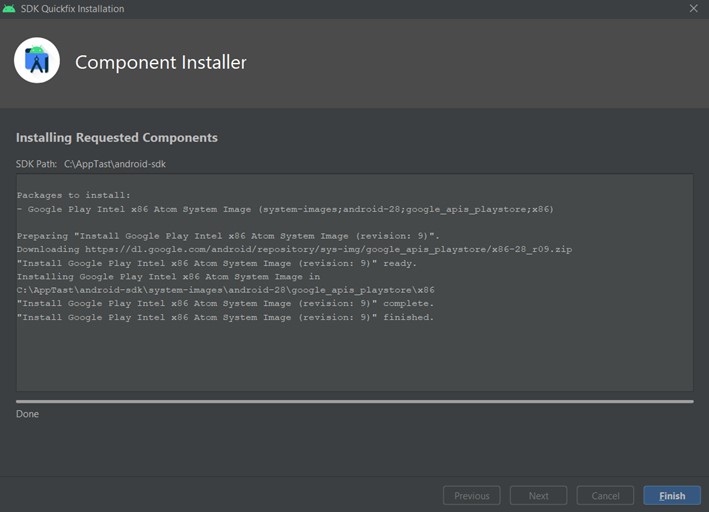Click the "SDK Quickfix Installation" title bar text

tap(72, 8)
